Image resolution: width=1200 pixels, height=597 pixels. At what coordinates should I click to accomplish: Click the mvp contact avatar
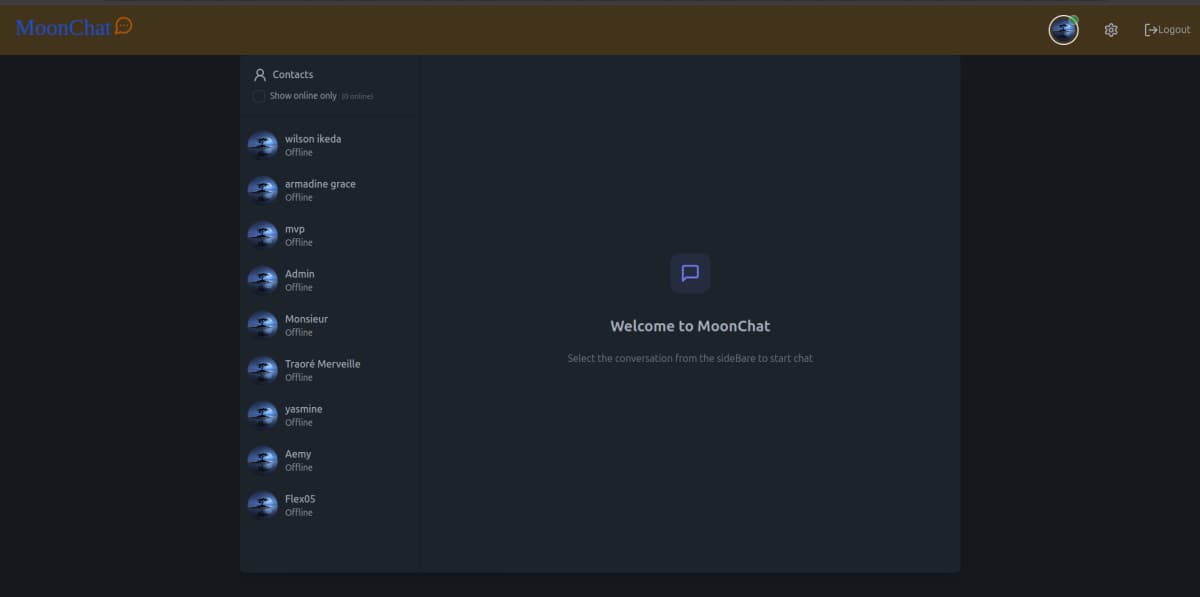tap(263, 235)
